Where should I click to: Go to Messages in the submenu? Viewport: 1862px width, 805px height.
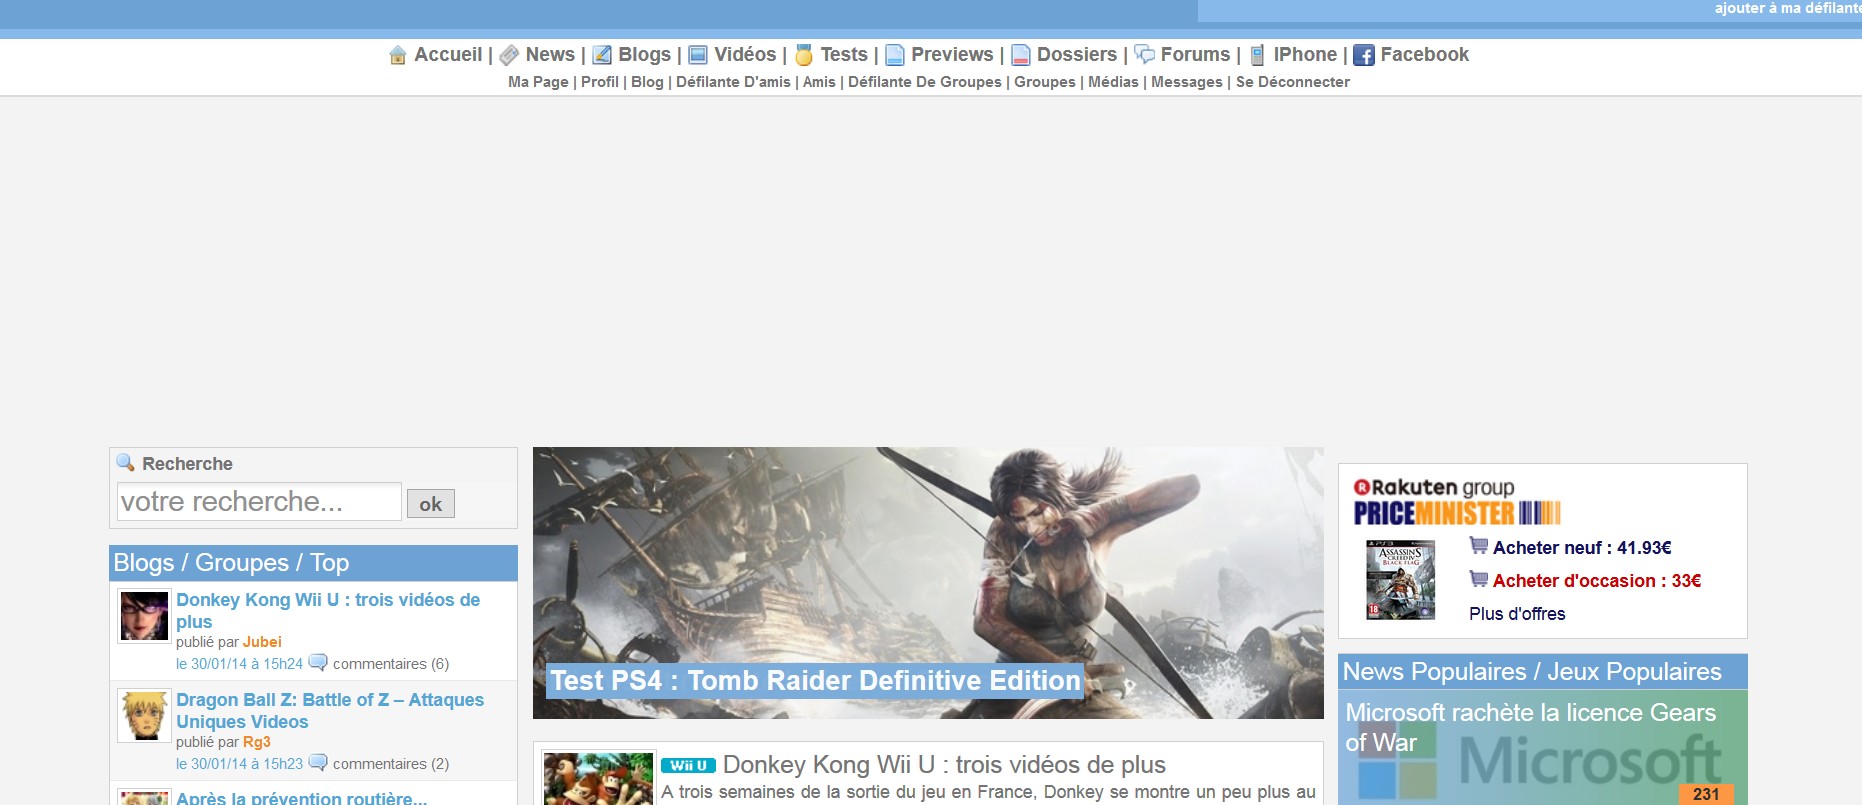coord(1186,82)
